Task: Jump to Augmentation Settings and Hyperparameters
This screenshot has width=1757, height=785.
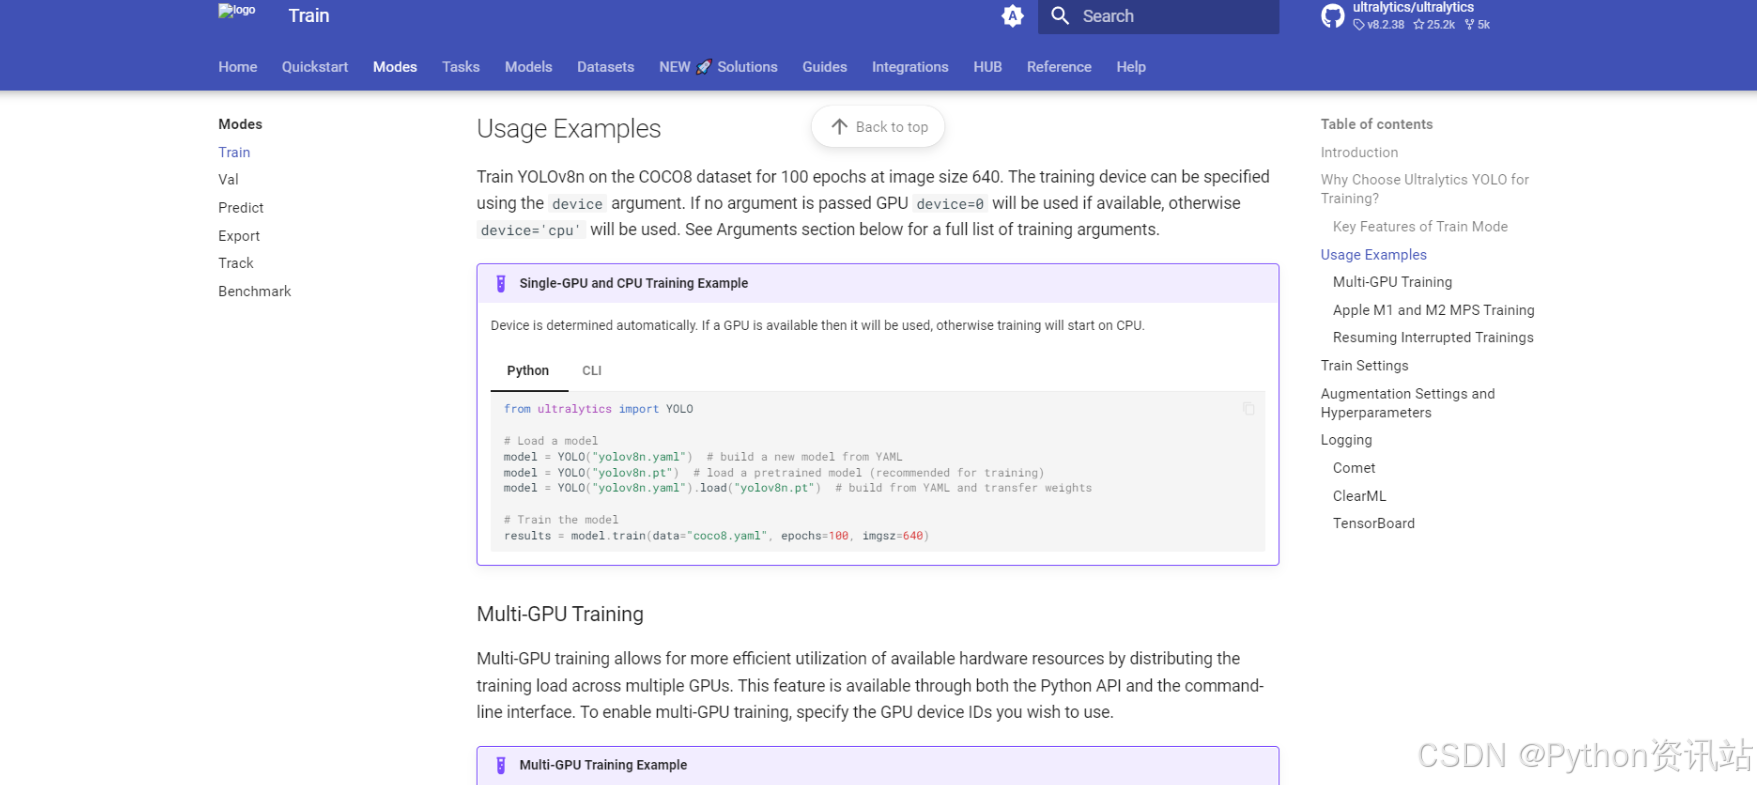Action: pos(1407,403)
